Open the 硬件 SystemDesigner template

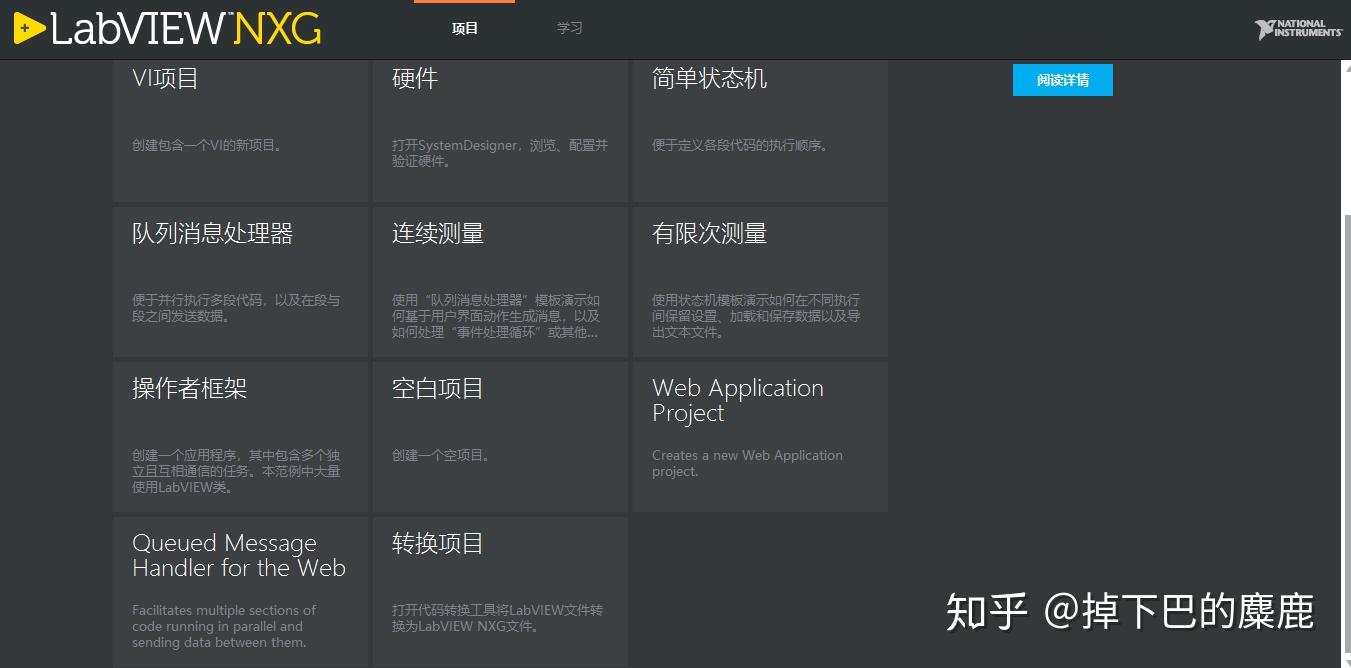(500, 130)
